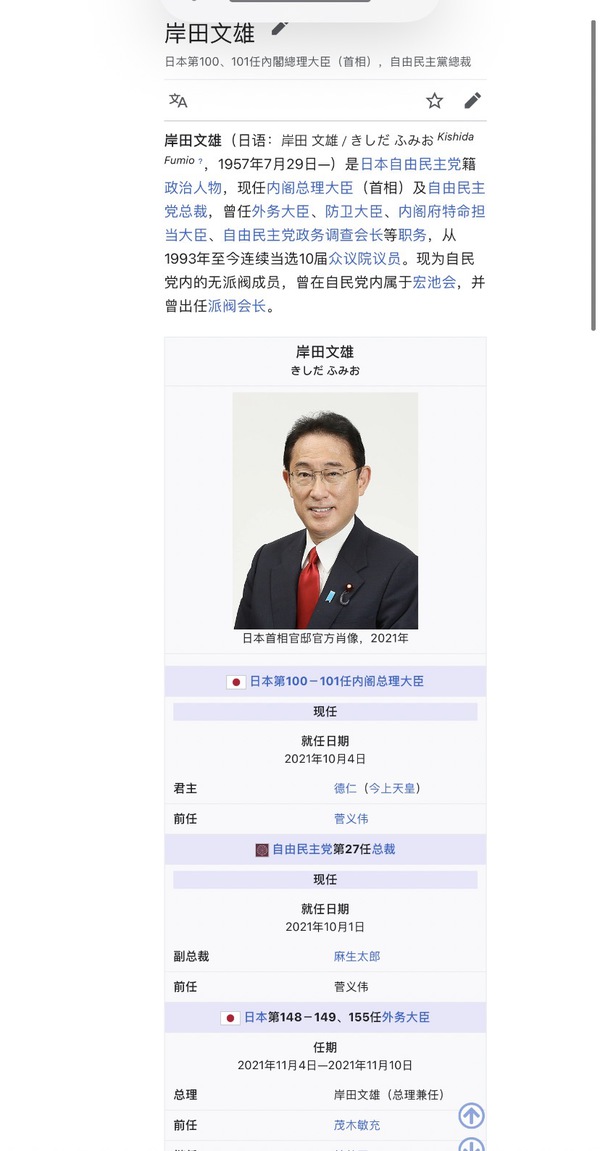Follow the 外务大臣 link in paragraph
The height and width of the screenshot is (1151, 600).
(281, 211)
